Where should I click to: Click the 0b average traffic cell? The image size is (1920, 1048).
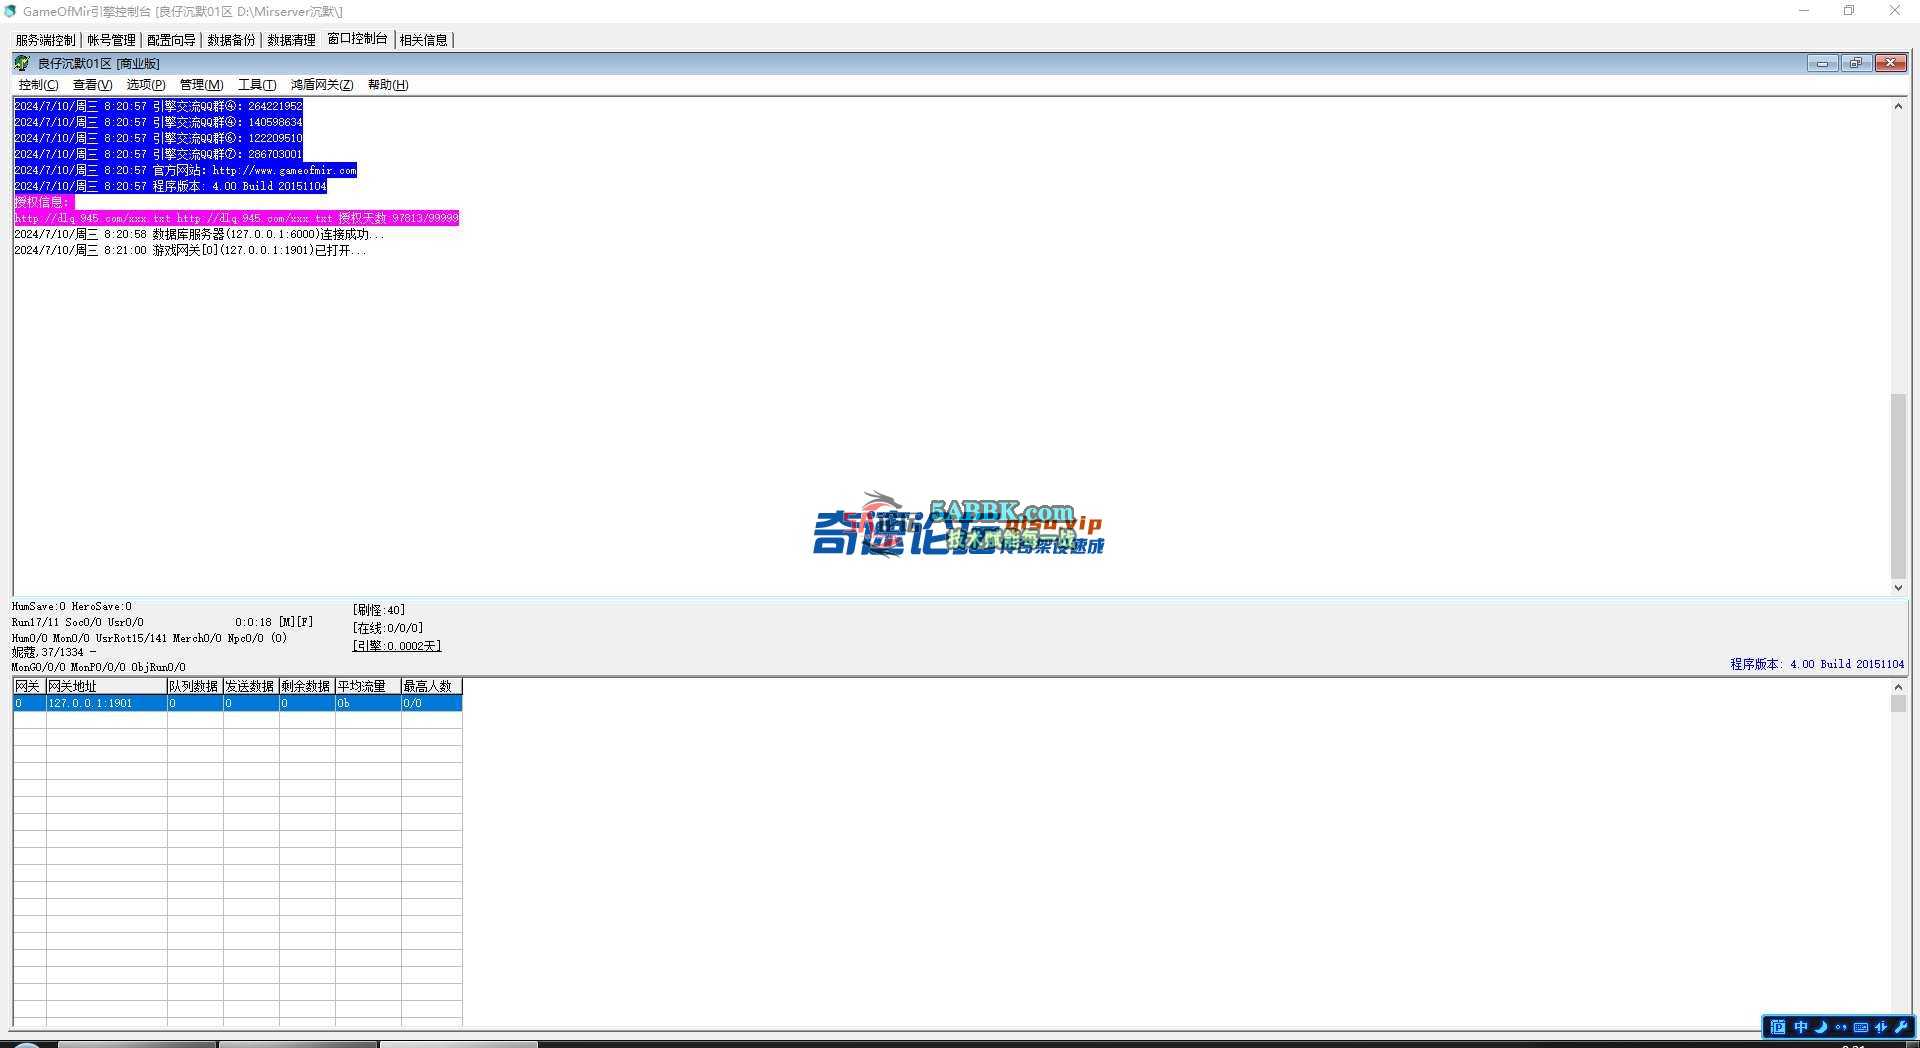[x=368, y=703]
